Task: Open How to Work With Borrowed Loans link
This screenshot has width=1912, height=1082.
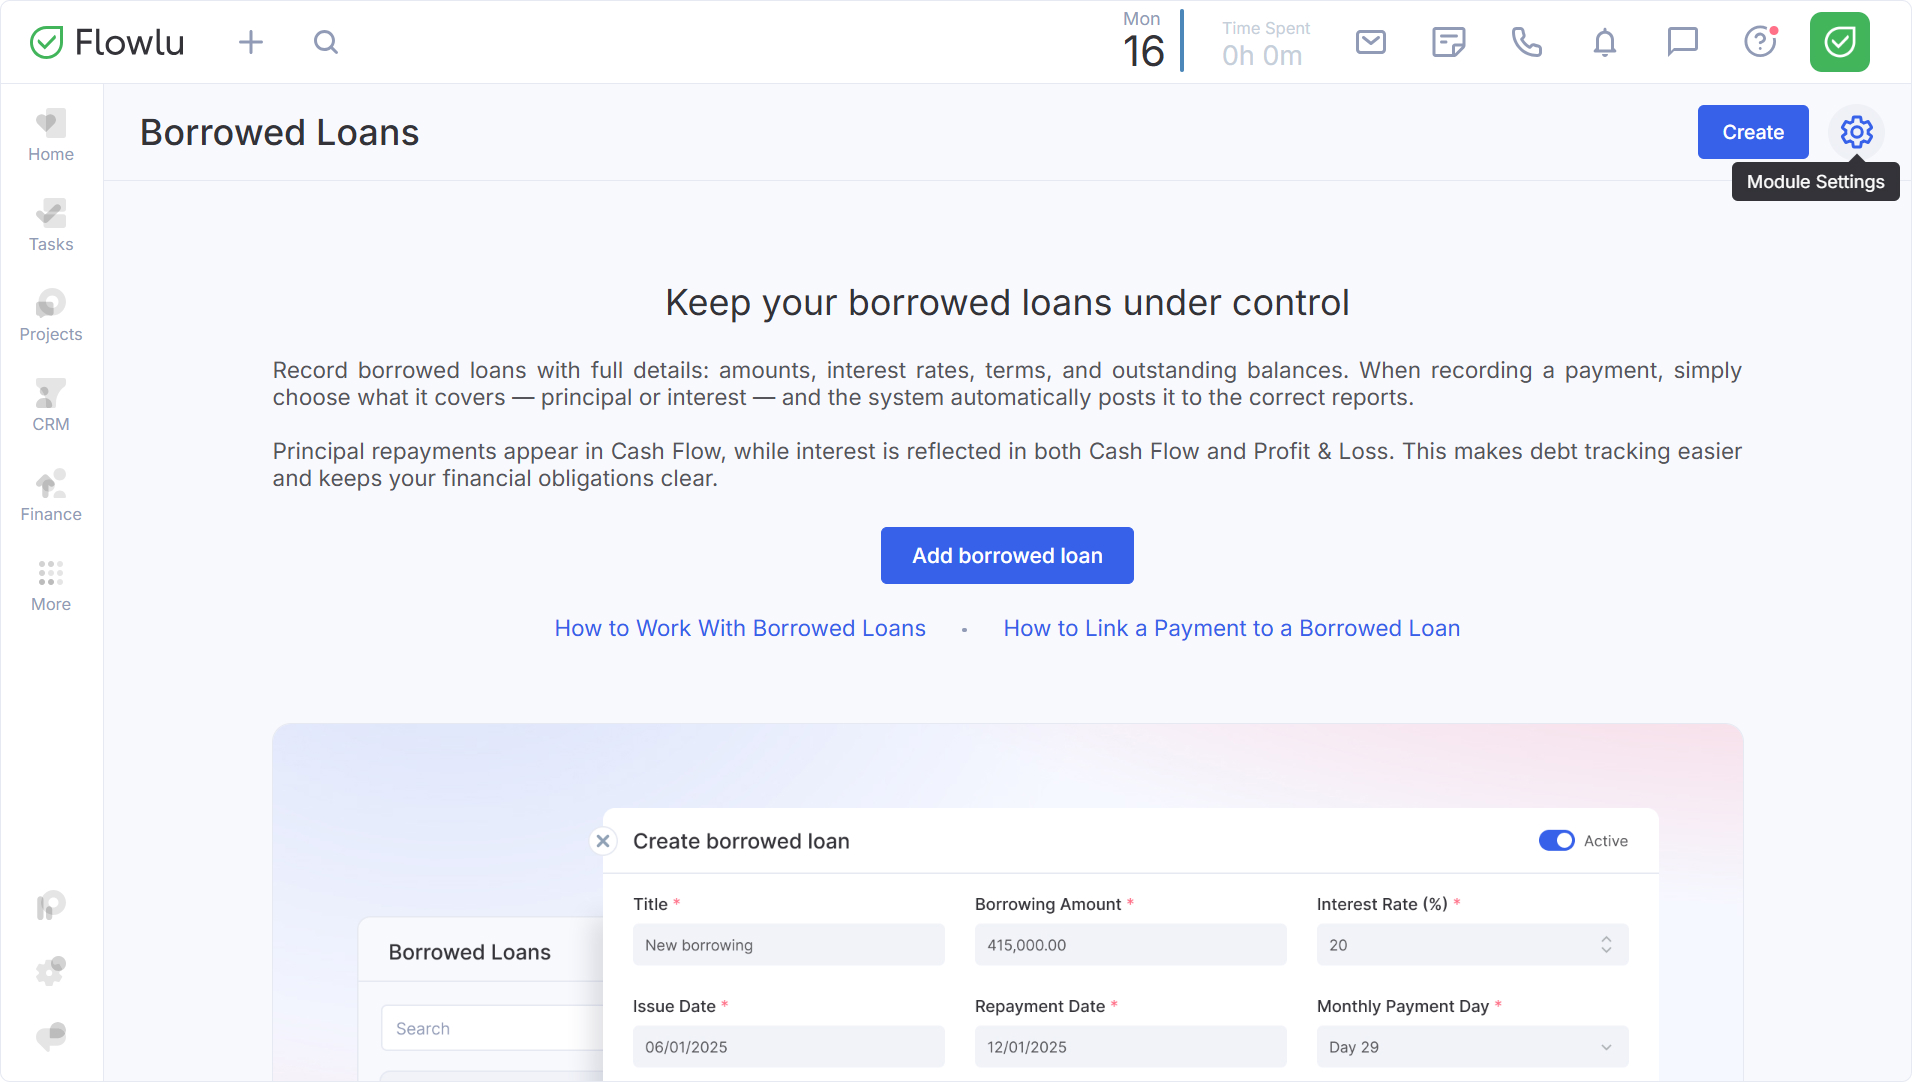Action: pyautogui.click(x=740, y=628)
